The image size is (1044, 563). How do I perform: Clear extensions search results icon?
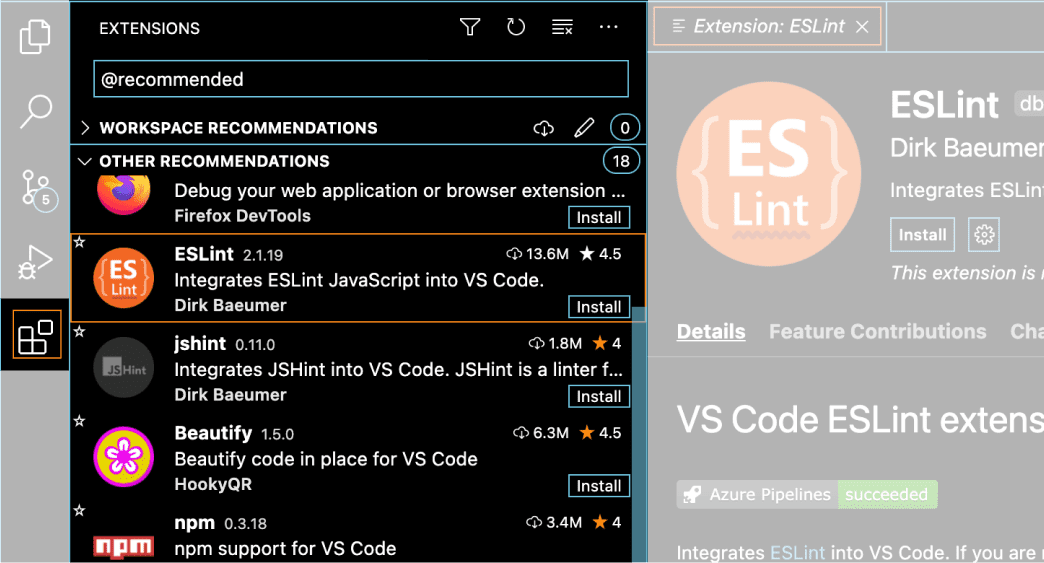(562, 27)
